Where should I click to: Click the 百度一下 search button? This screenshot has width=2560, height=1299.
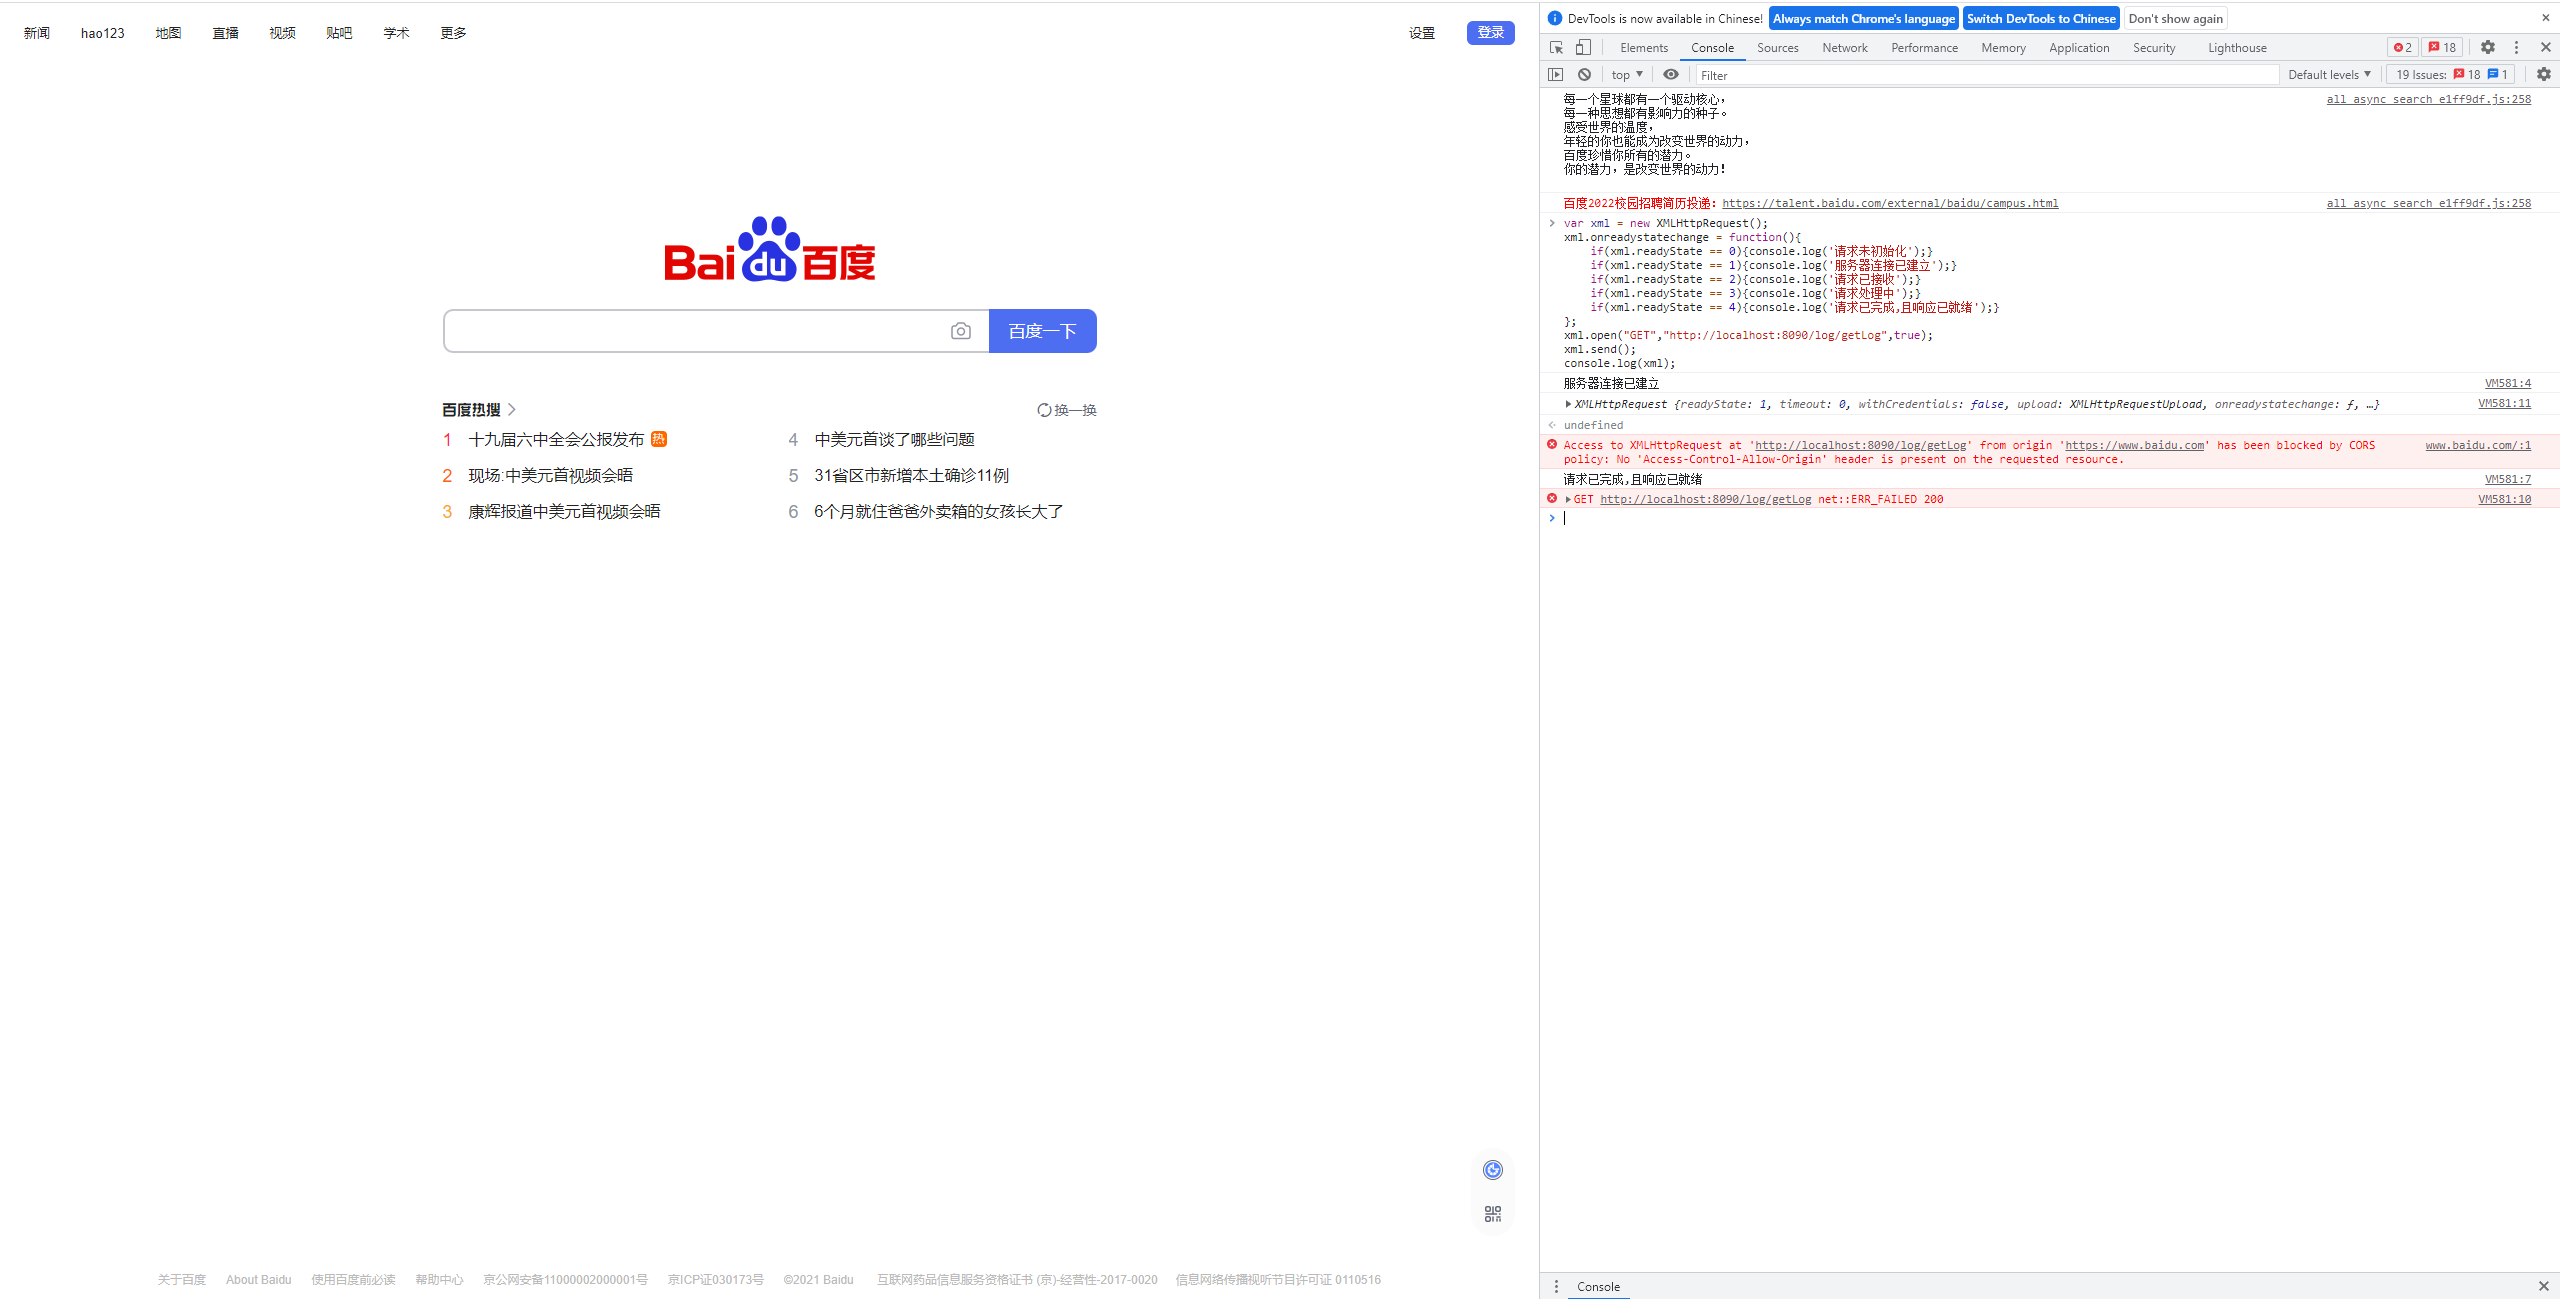(x=1042, y=331)
